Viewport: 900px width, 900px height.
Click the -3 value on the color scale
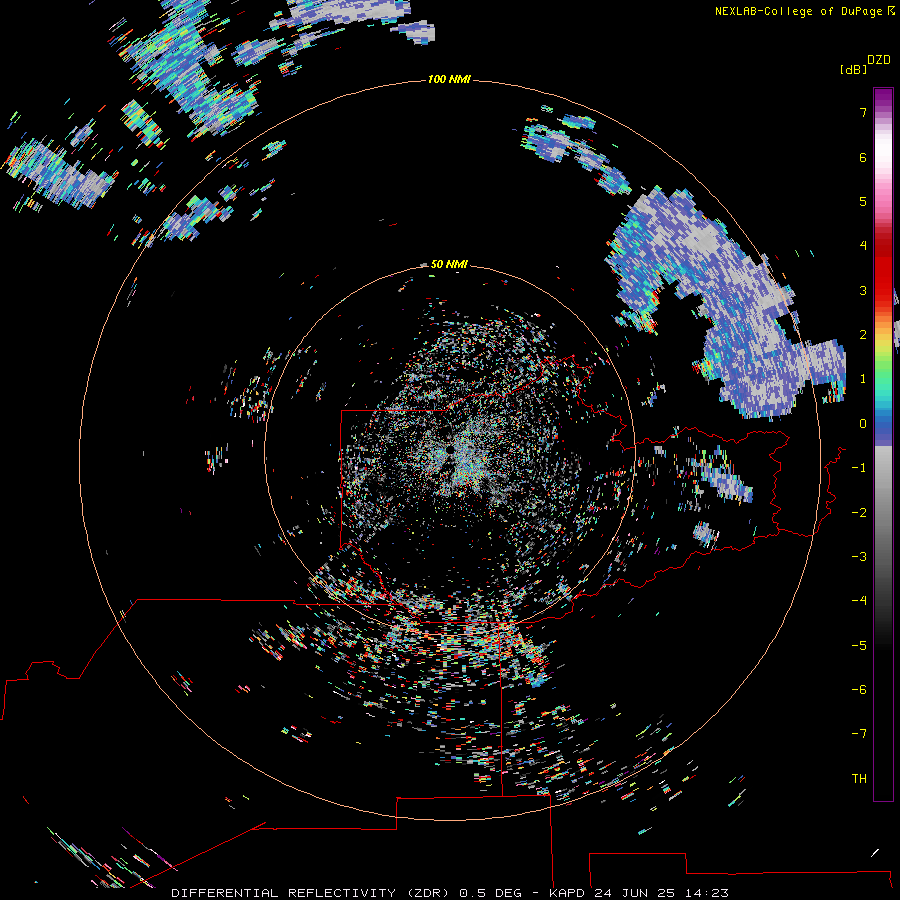coord(859,557)
